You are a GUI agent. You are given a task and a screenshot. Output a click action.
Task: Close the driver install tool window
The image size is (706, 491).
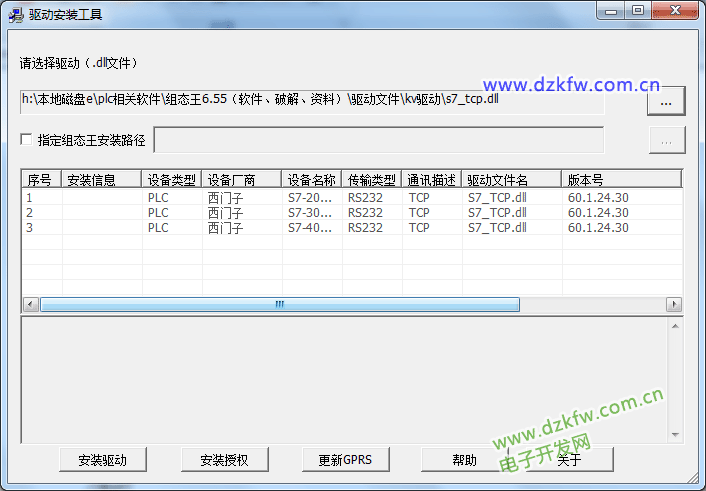675,10
